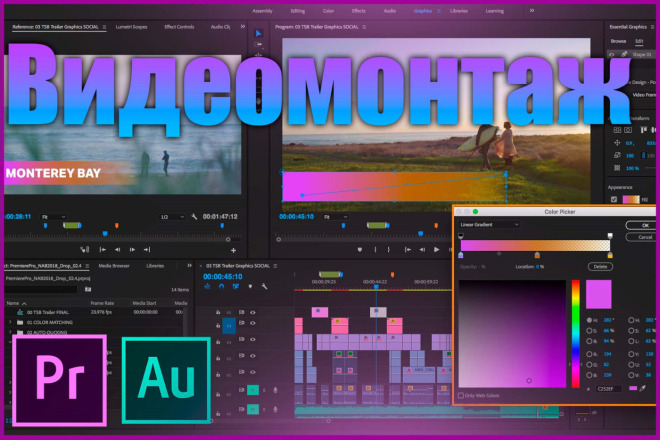Open the Effect Controls tab
The image size is (660, 440).
coord(179,27)
